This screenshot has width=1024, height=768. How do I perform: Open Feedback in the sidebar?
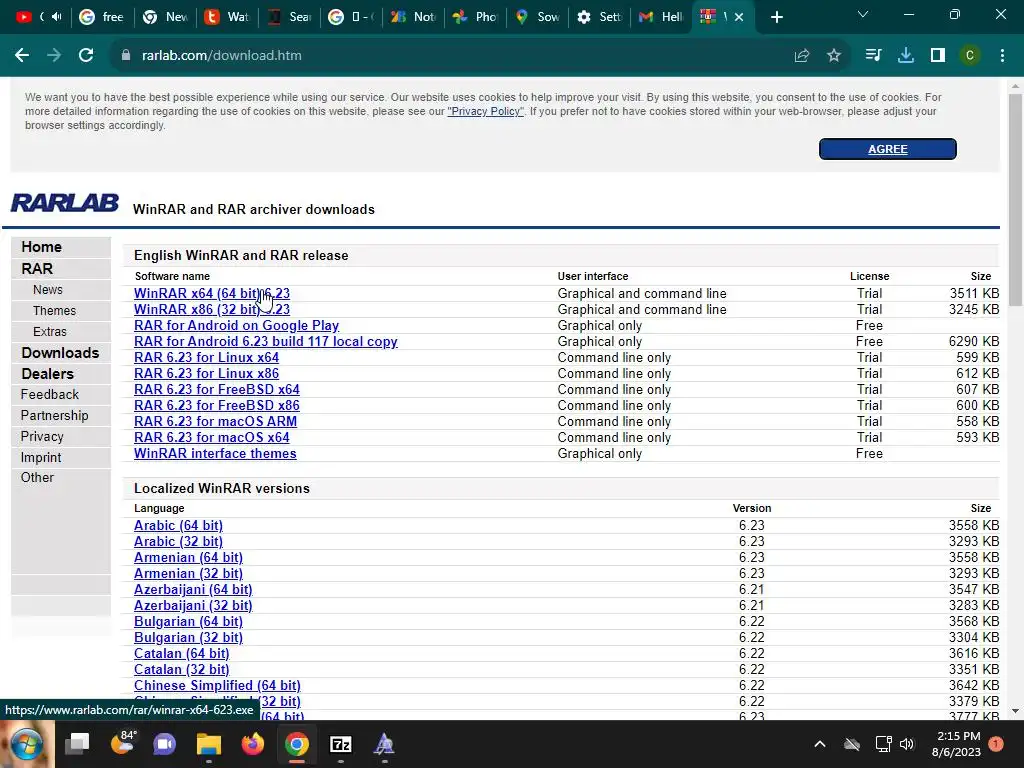pyautogui.click(x=50, y=394)
